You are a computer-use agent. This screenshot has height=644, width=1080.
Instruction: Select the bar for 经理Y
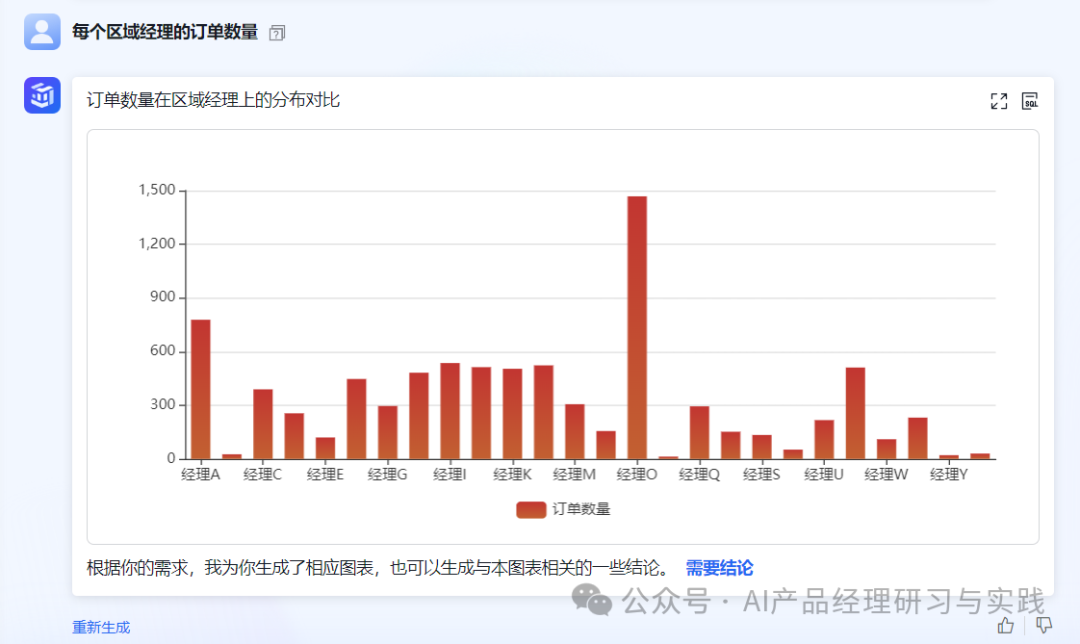pyautogui.click(x=948, y=457)
